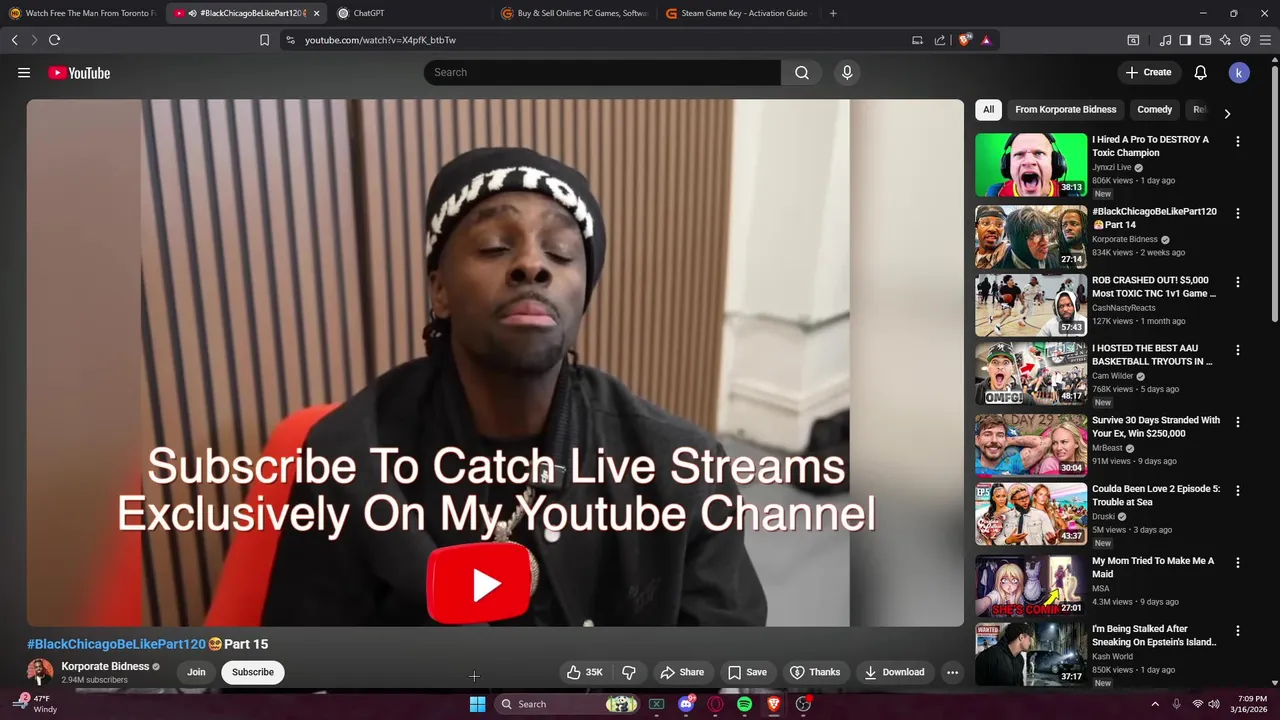Click the browser address bar URL

point(380,40)
